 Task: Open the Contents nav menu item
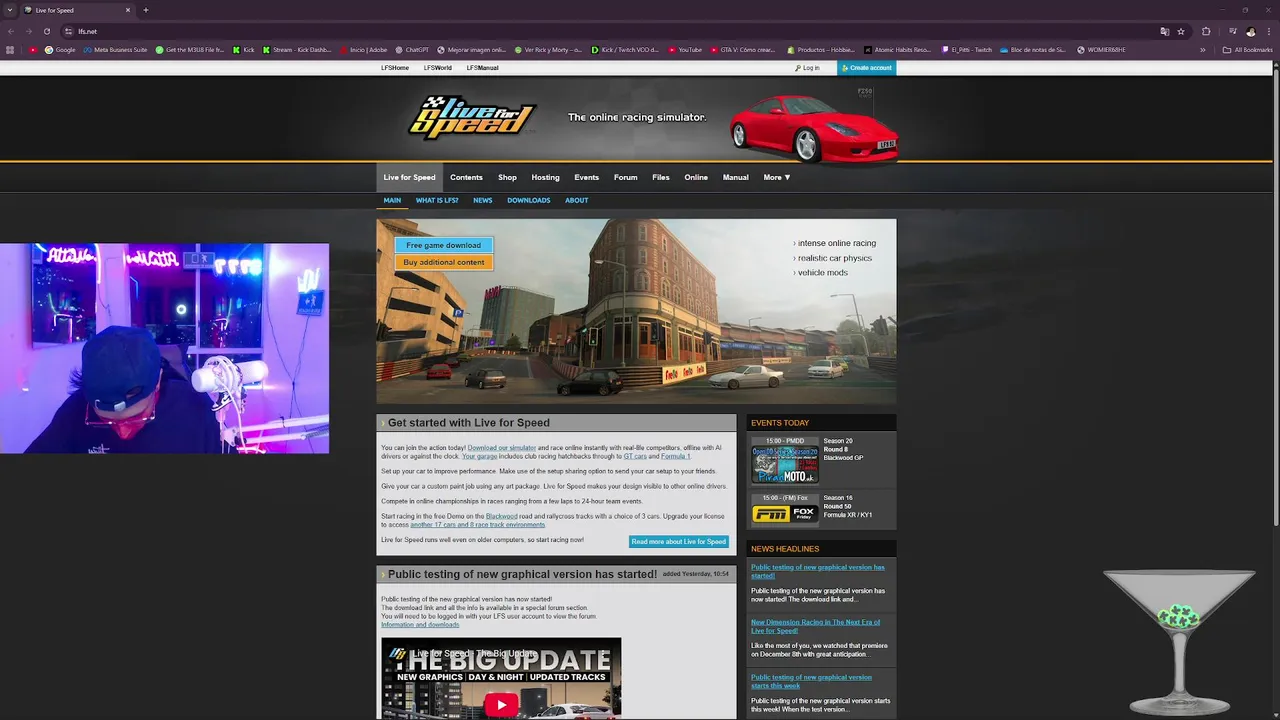(x=466, y=178)
